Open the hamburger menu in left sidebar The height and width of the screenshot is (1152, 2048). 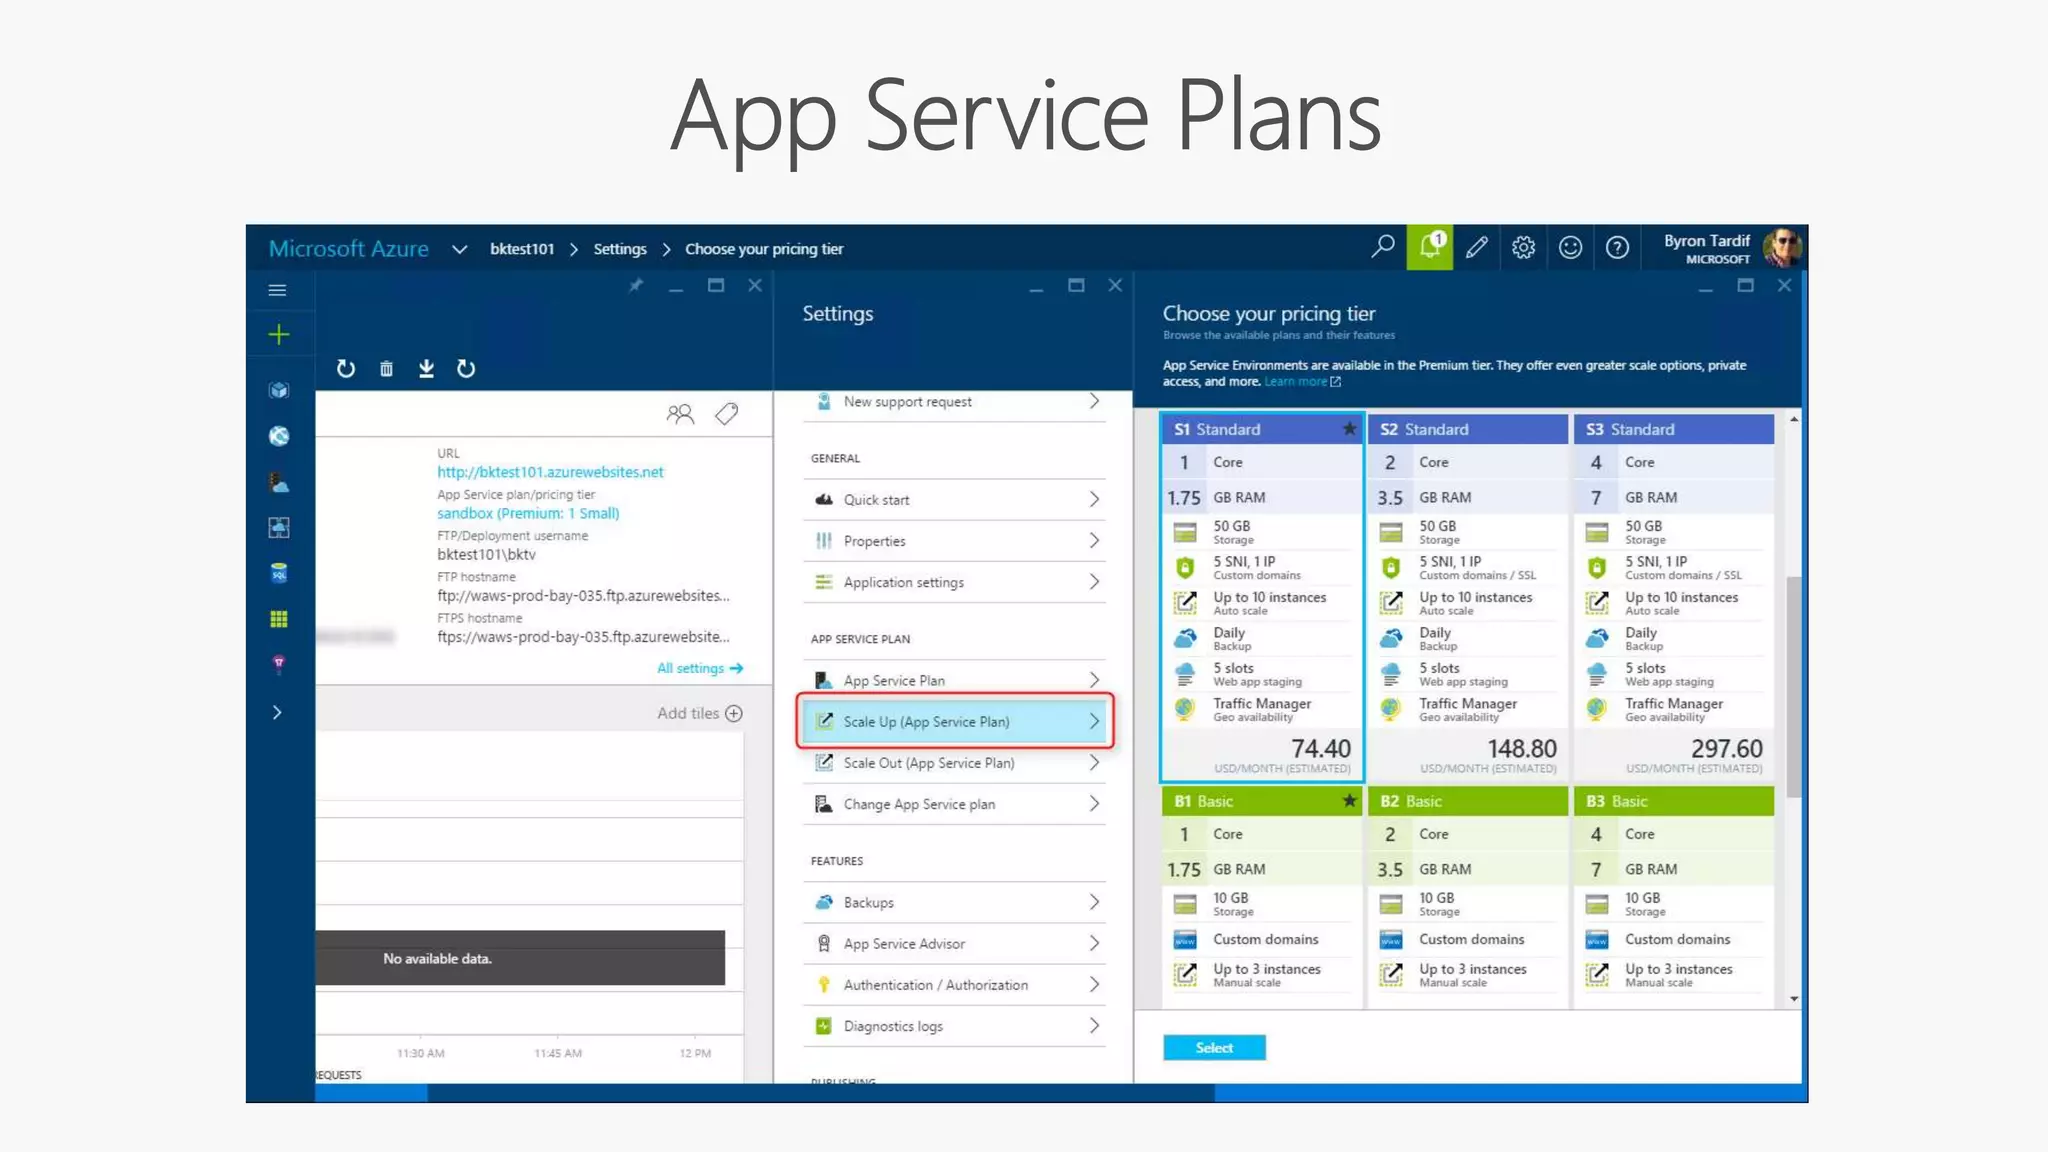278,290
